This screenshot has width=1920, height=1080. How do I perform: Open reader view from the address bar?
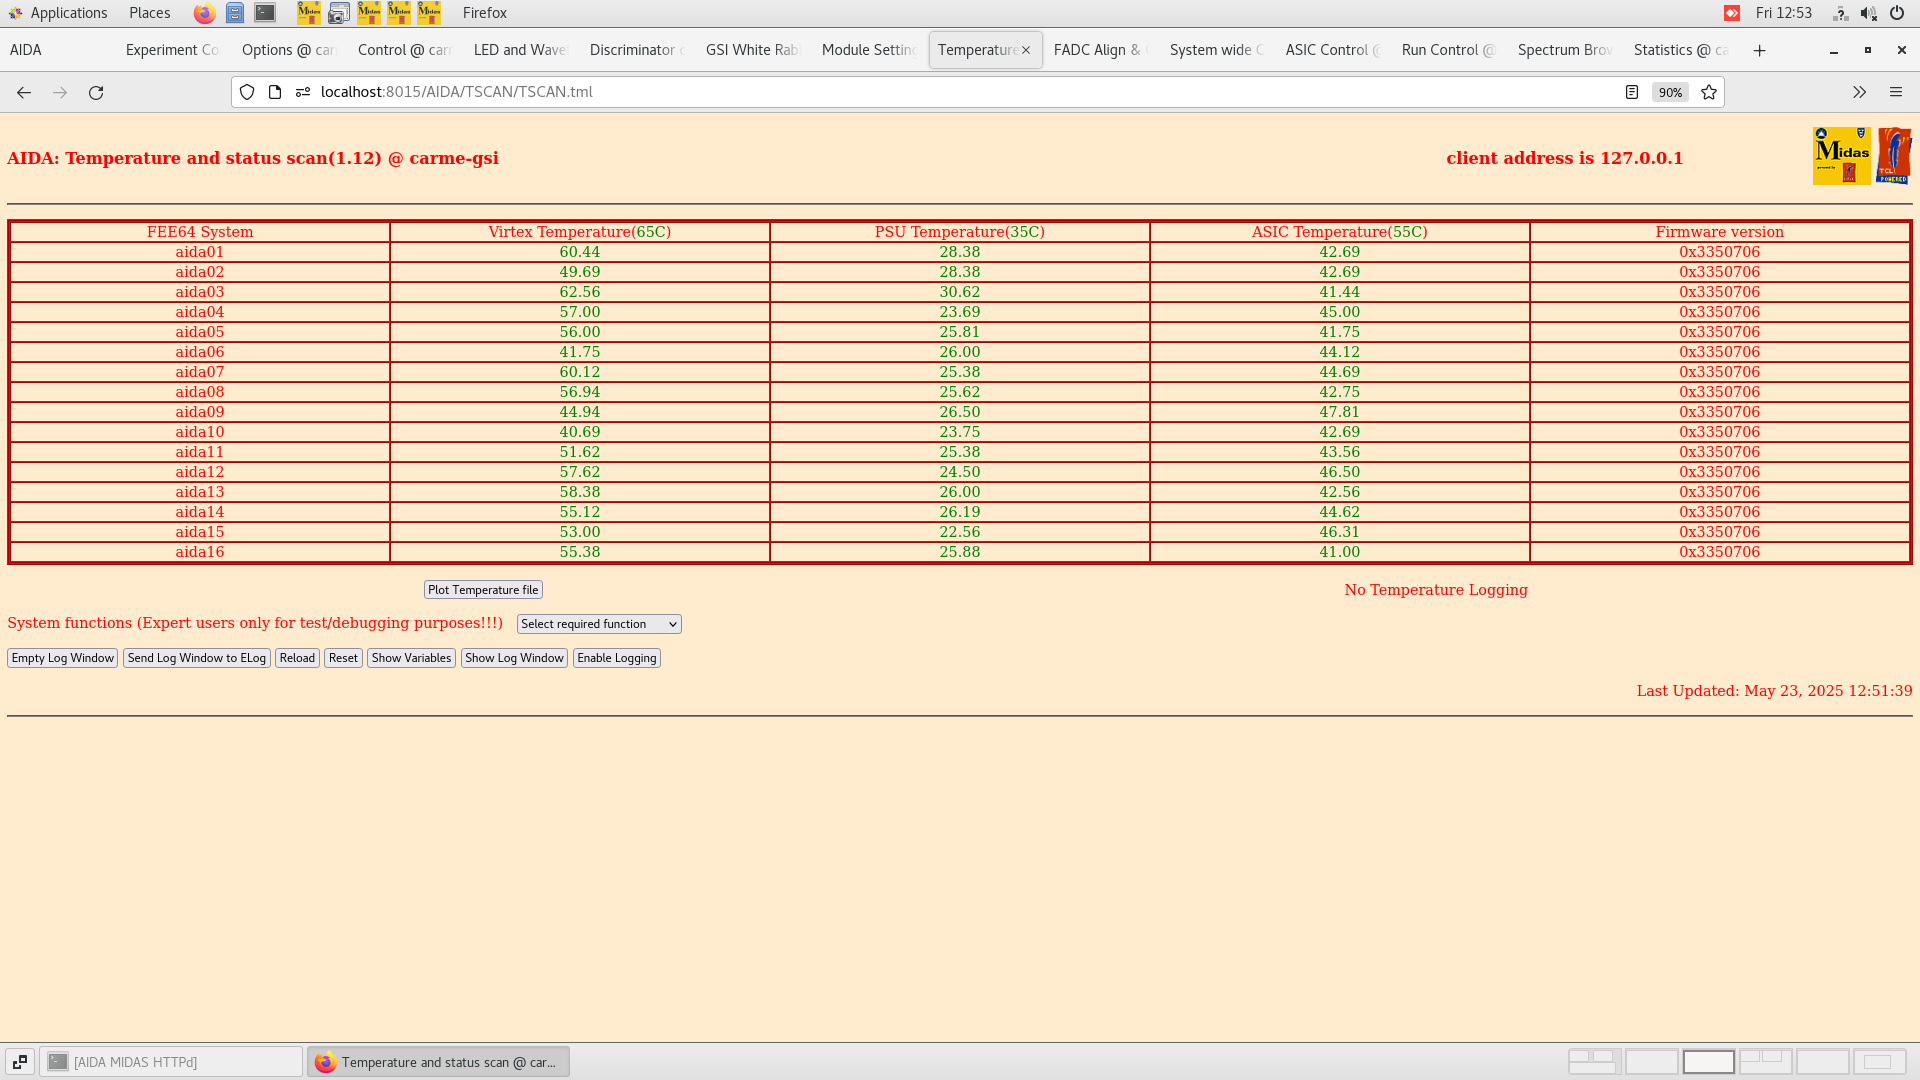pyautogui.click(x=1632, y=92)
